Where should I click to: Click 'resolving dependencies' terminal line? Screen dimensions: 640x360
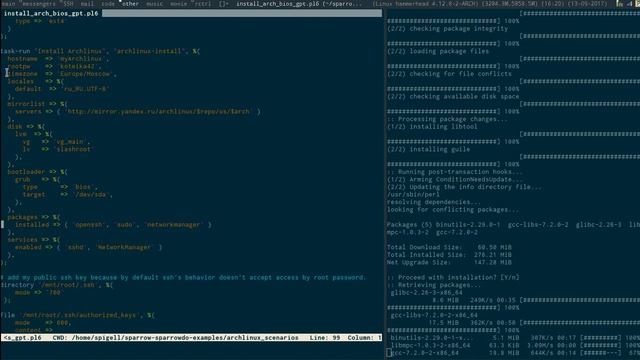click(x=434, y=202)
